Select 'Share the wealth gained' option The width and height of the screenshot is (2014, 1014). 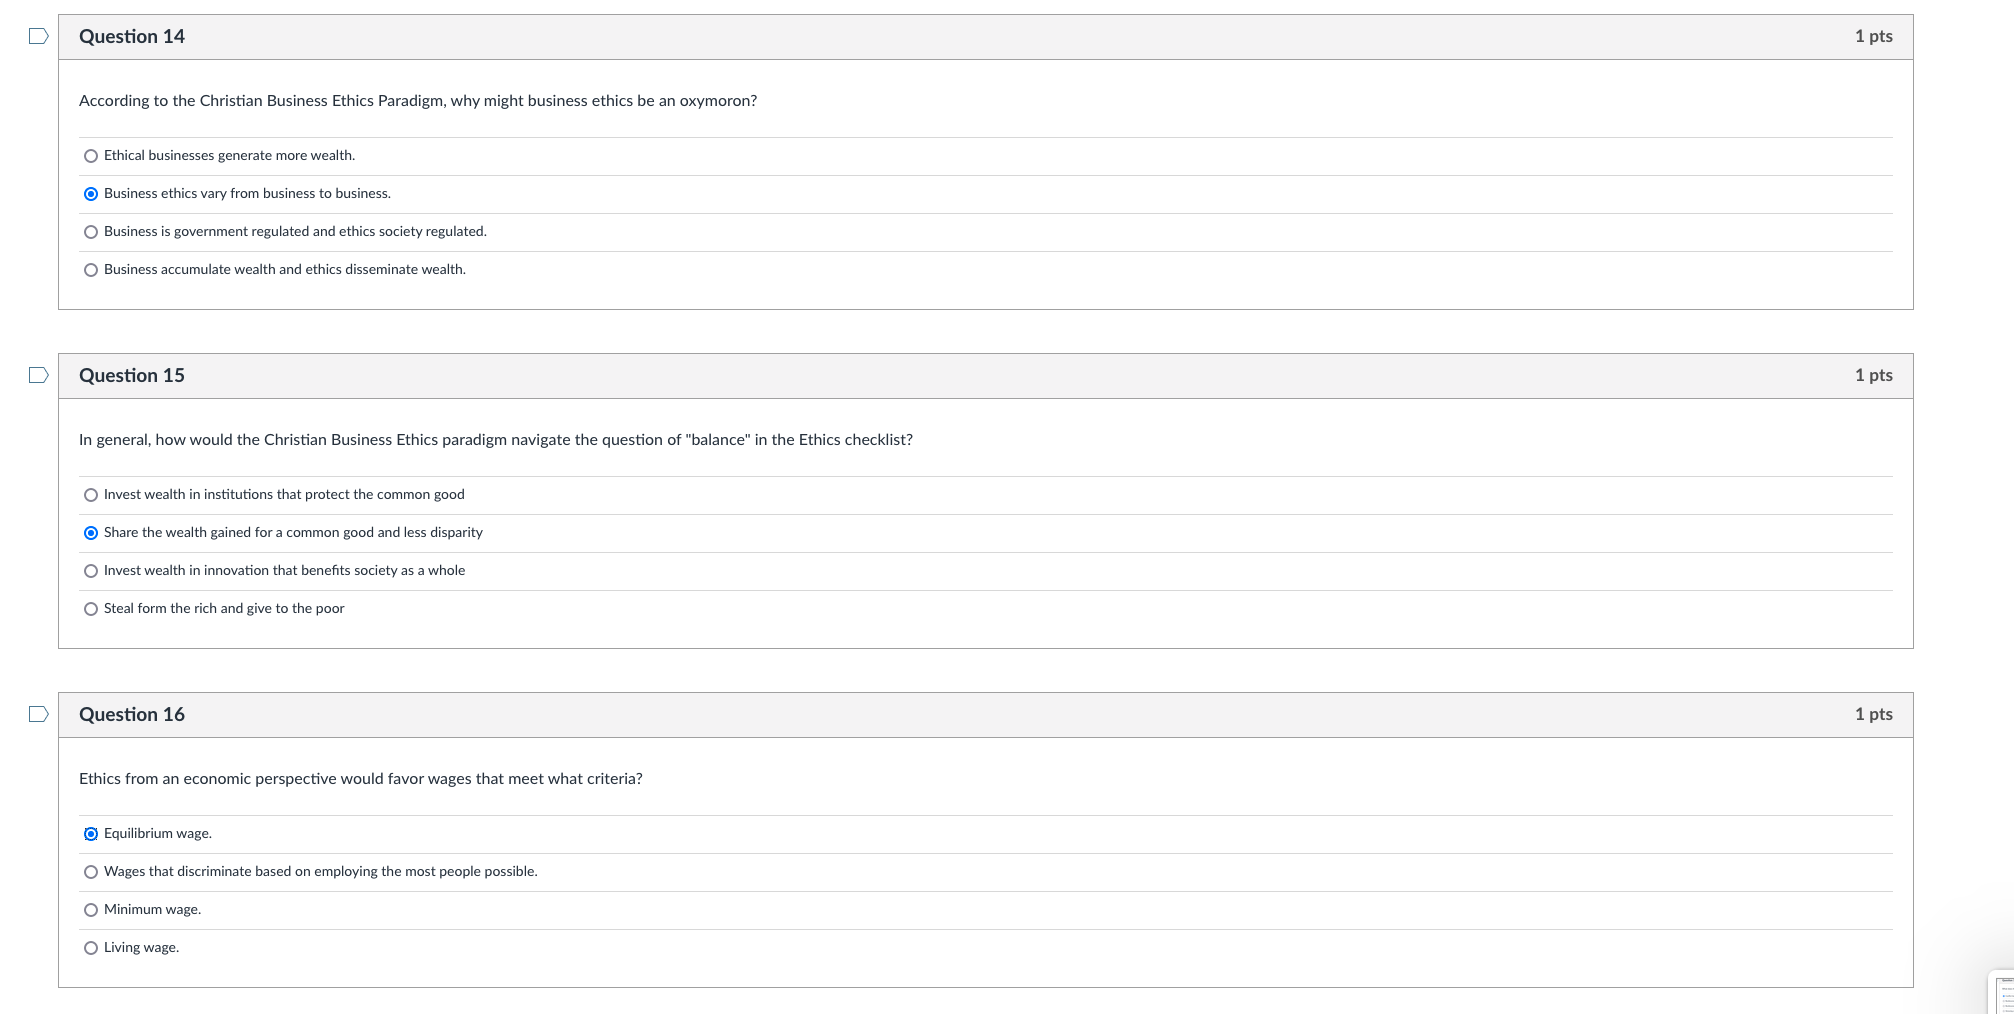click(x=91, y=533)
